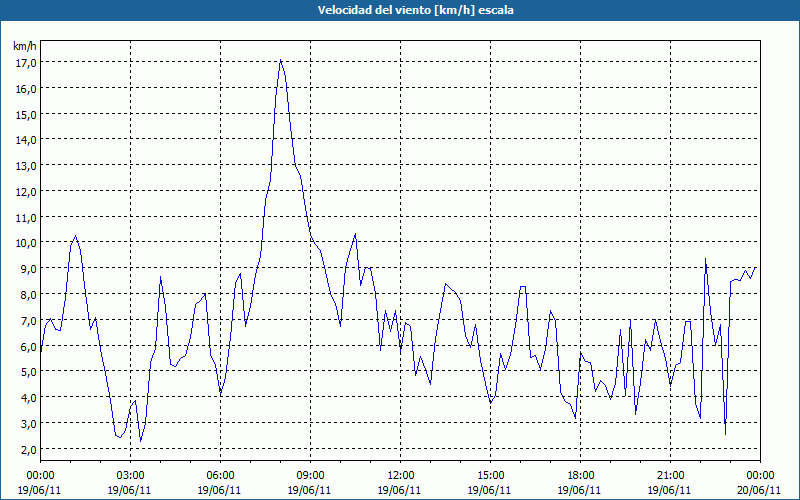Click the 00:00 time label above 20/06/11
The height and width of the screenshot is (500, 800).
coord(760,476)
